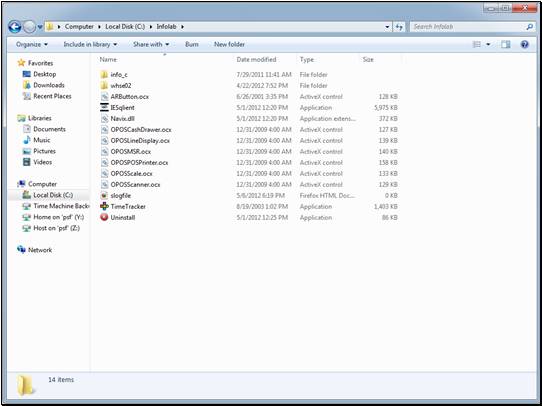Click the slogfile Firefox document icon

[x=104, y=195]
